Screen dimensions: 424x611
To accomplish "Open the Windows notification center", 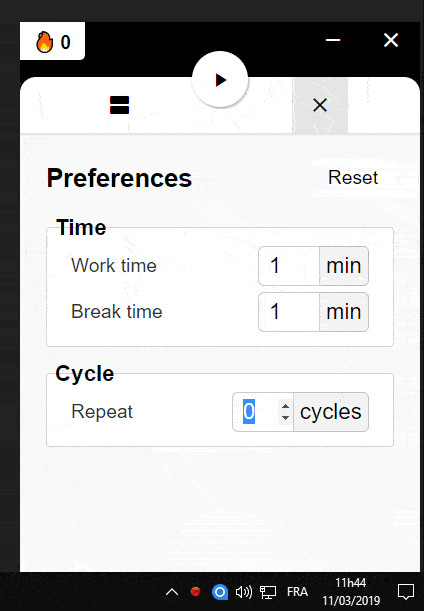I will 406,592.
